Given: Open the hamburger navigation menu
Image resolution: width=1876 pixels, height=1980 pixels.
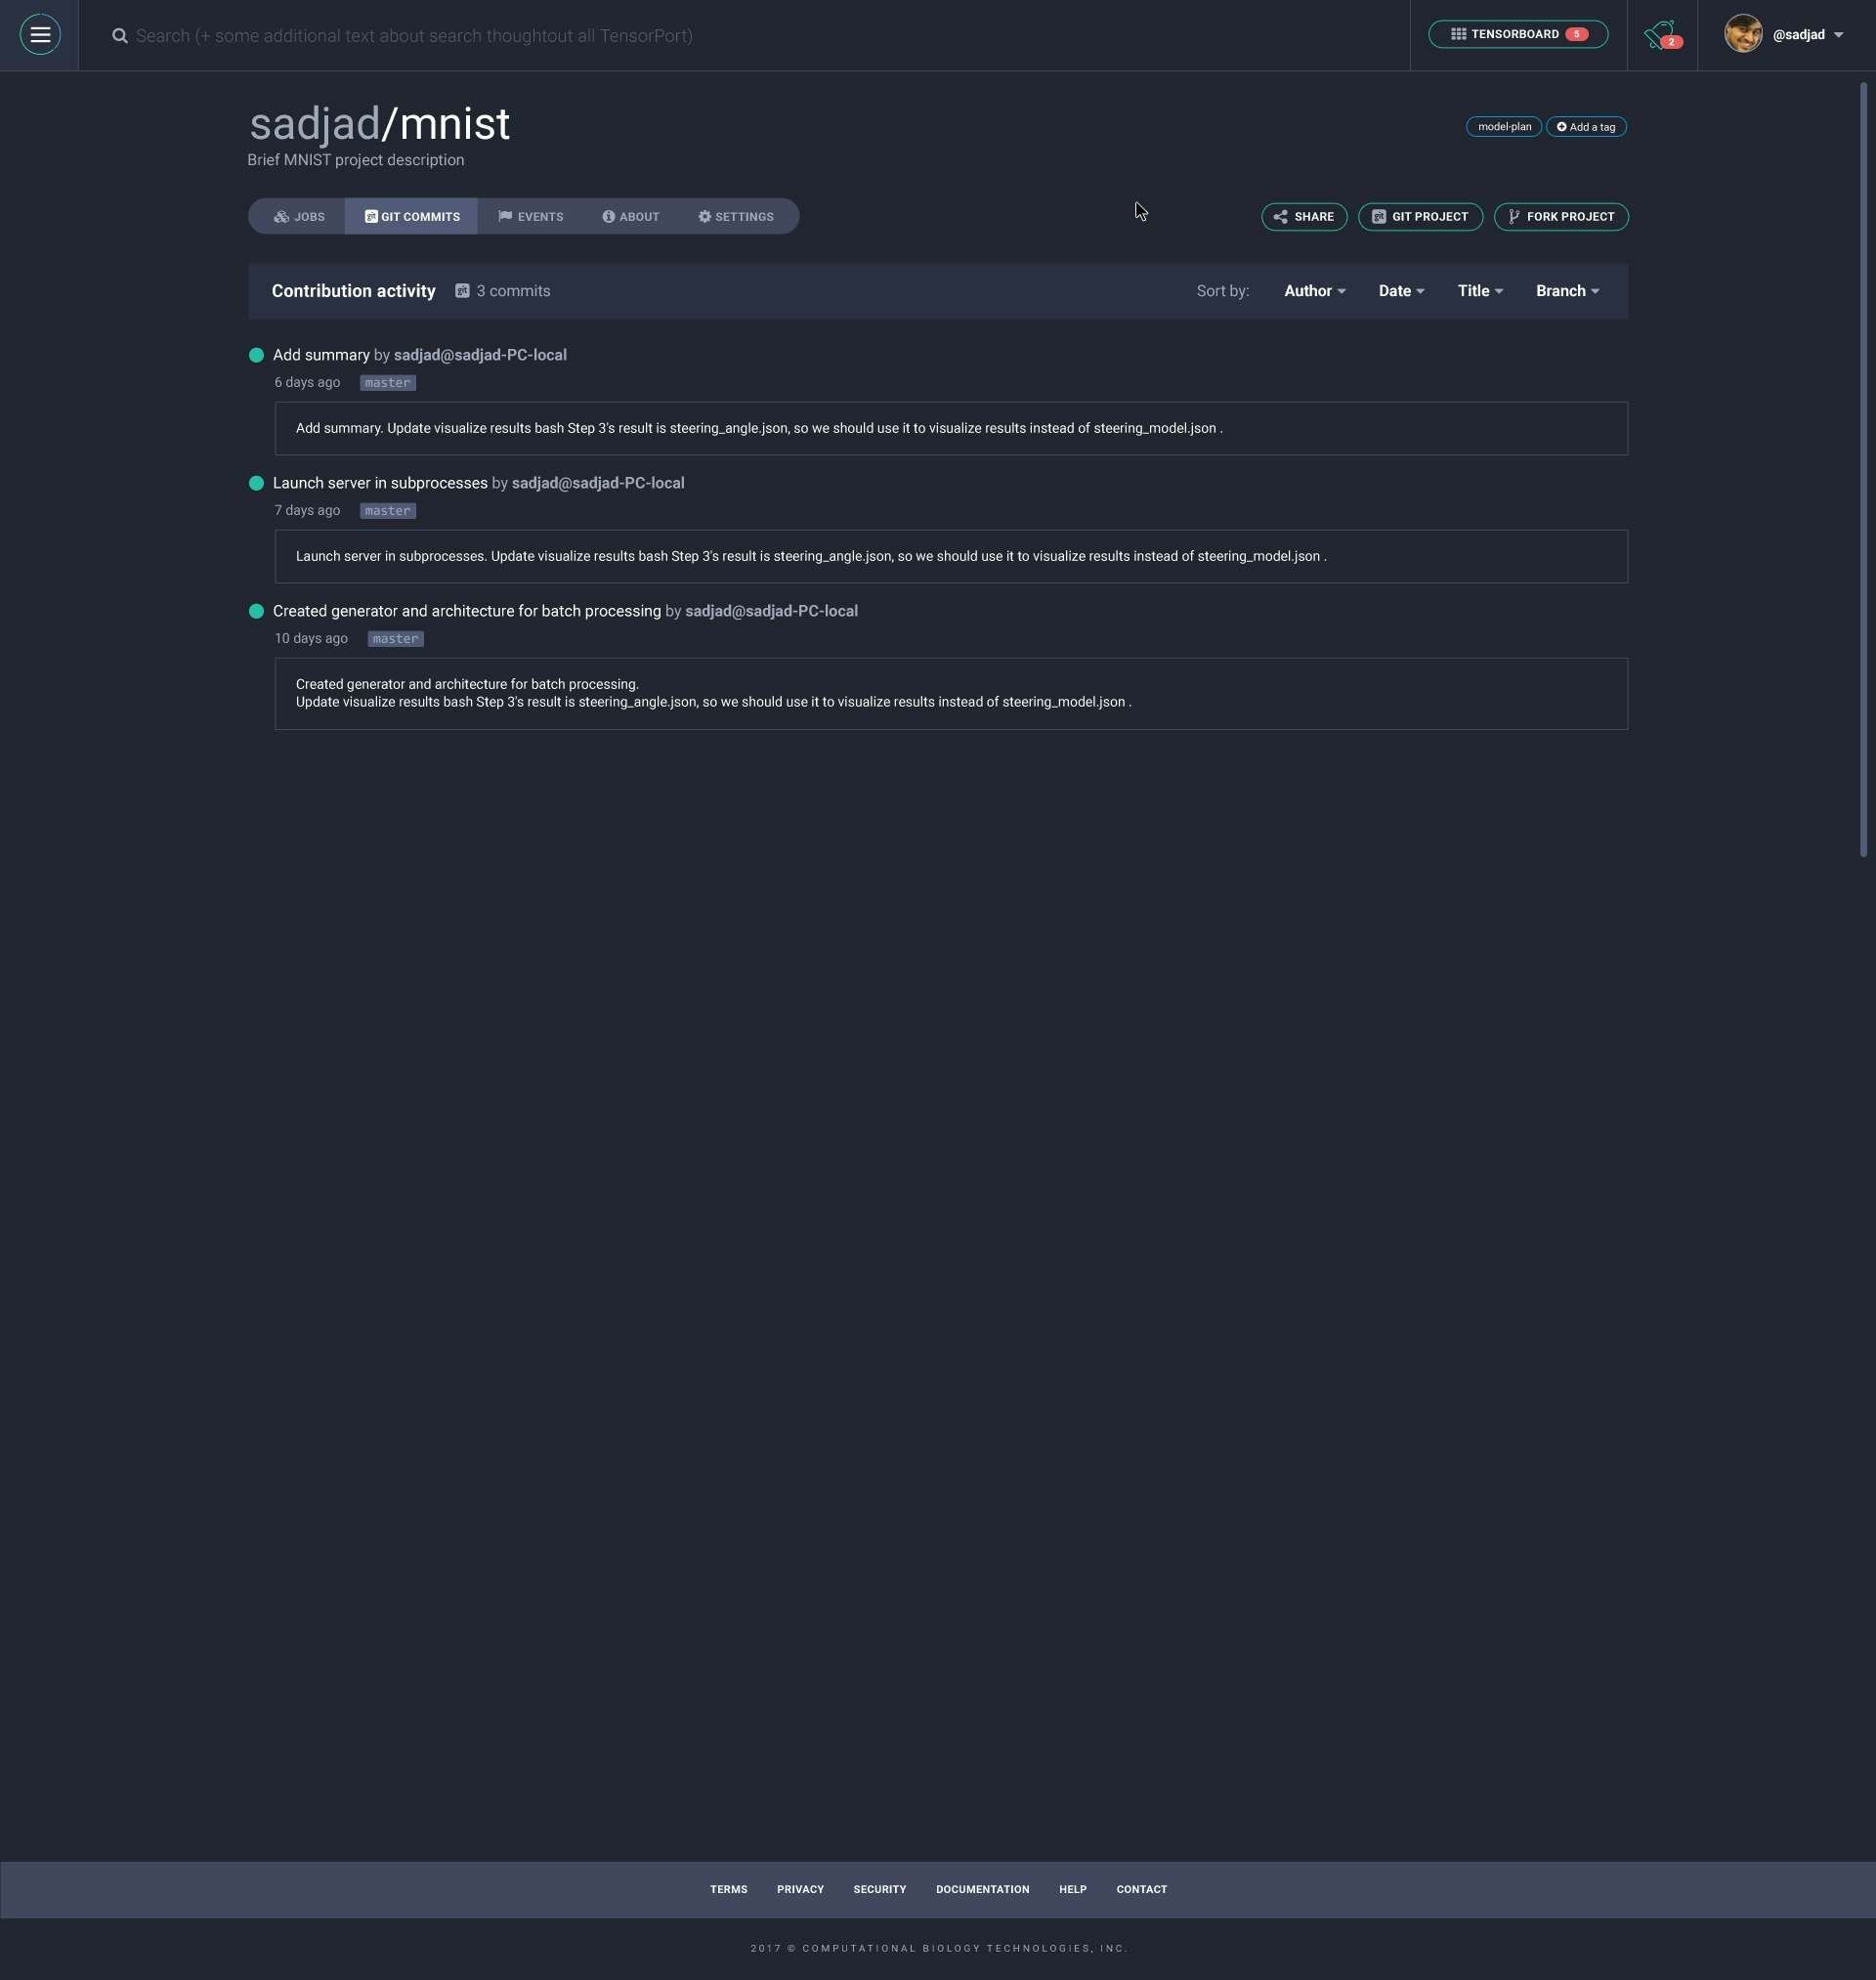Looking at the screenshot, I should (40, 35).
